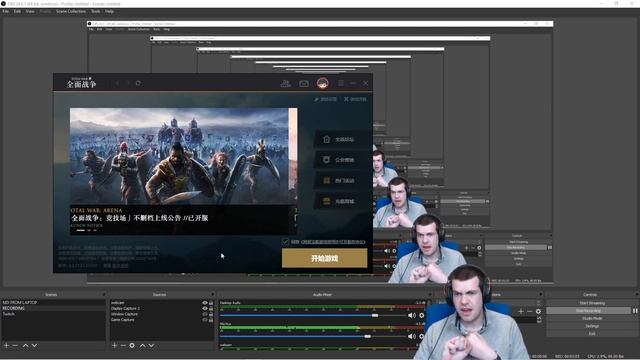Open the gamepad icon in launcher header

pyautogui.click(x=304, y=83)
